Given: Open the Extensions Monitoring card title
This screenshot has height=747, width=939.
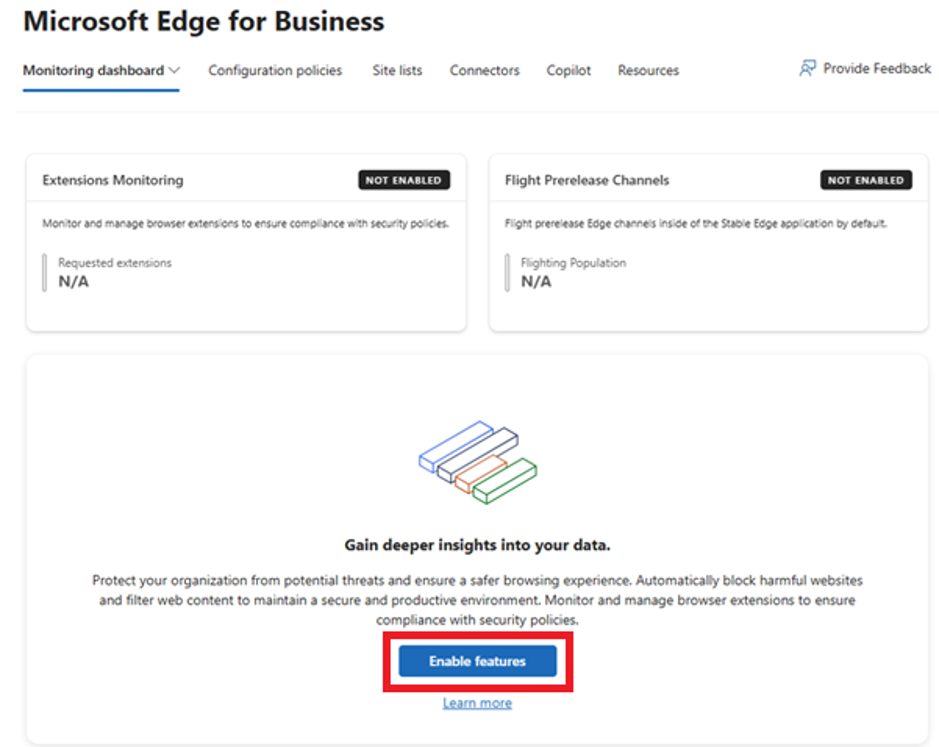Looking at the screenshot, I should pyautogui.click(x=113, y=180).
